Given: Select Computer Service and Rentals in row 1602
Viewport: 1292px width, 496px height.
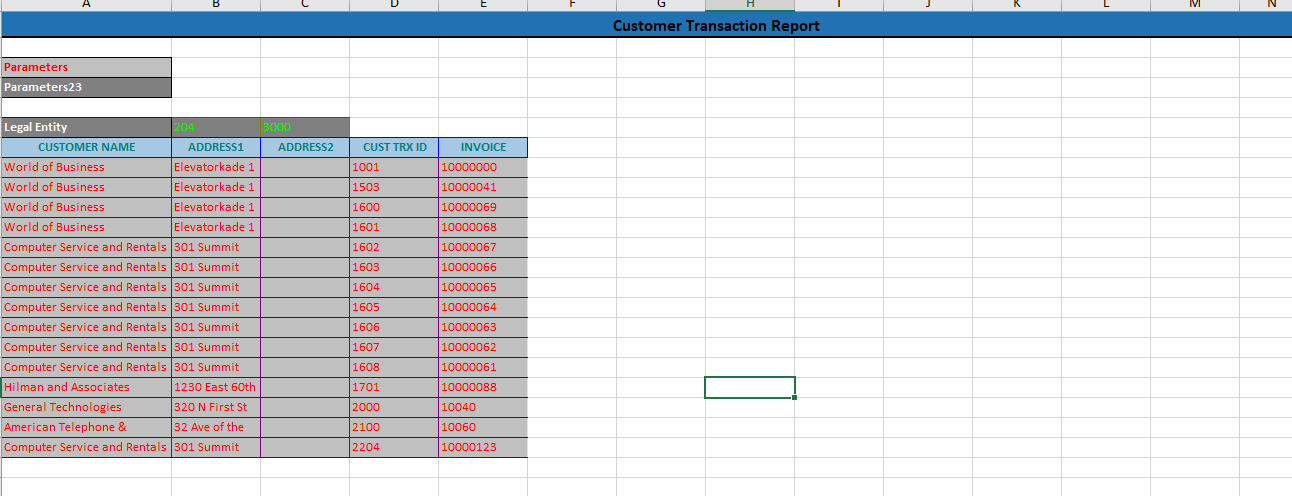Looking at the screenshot, I should [86, 247].
